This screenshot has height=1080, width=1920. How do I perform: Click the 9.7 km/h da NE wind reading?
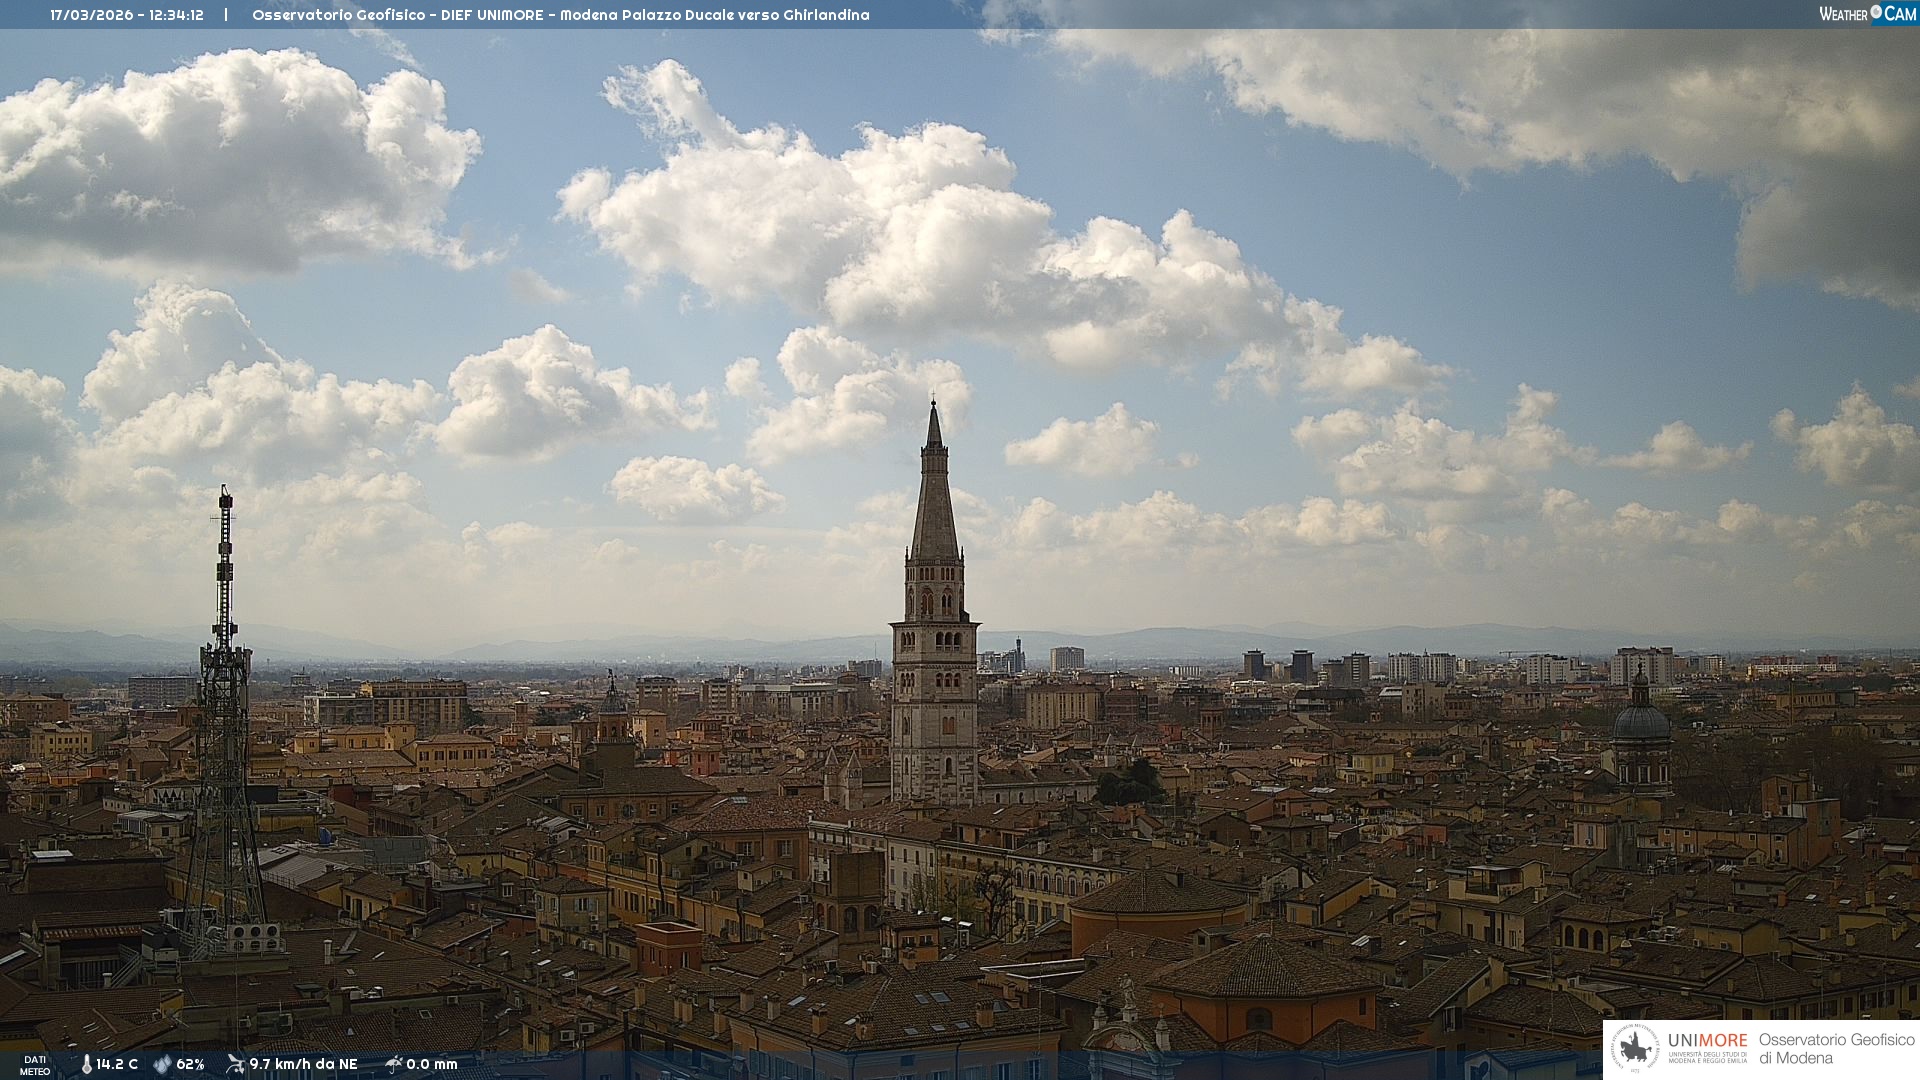pyautogui.click(x=303, y=1064)
